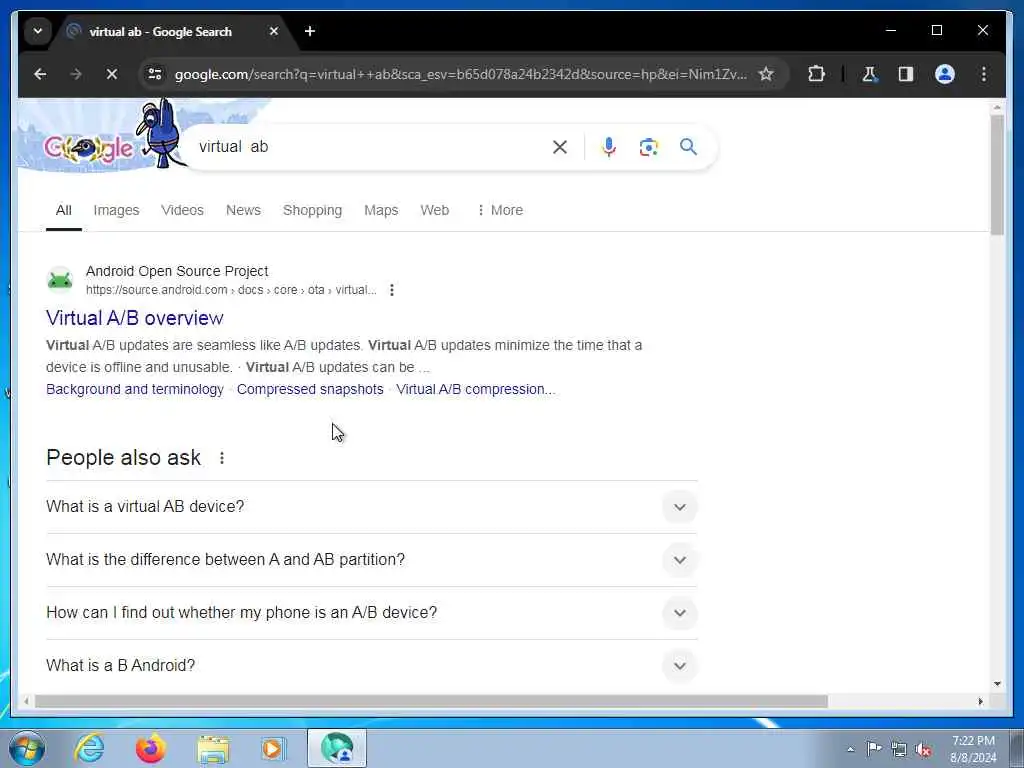Viewport: 1024px width, 768px height.
Task: Search by image with Google Lens
Action: (648, 147)
